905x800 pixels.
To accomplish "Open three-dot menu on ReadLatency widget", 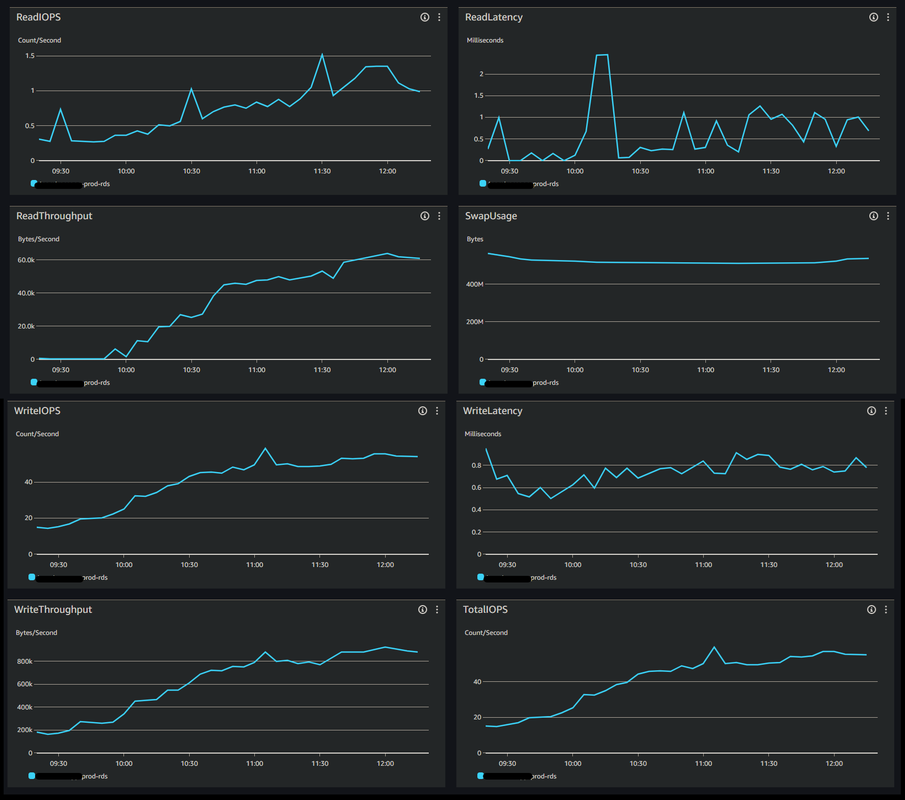I will [888, 17].
